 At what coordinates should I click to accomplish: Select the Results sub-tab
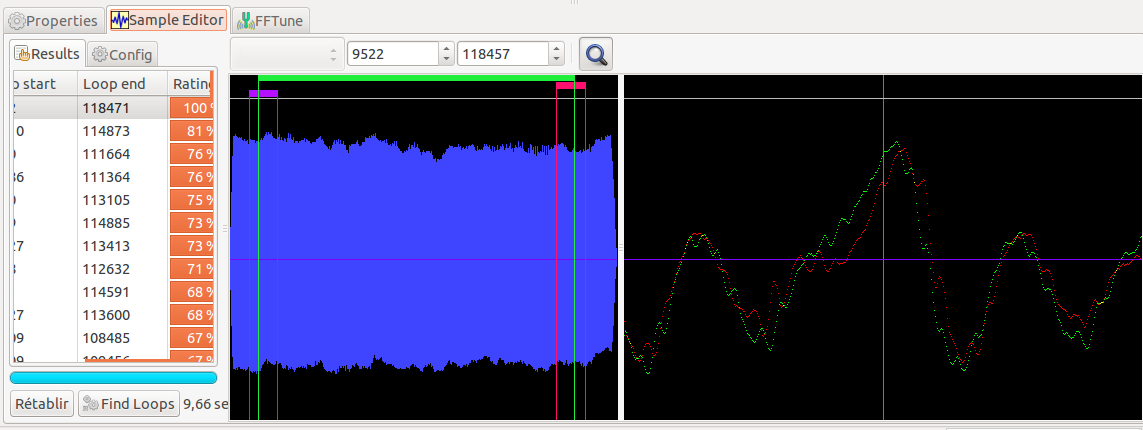[48, 53]
